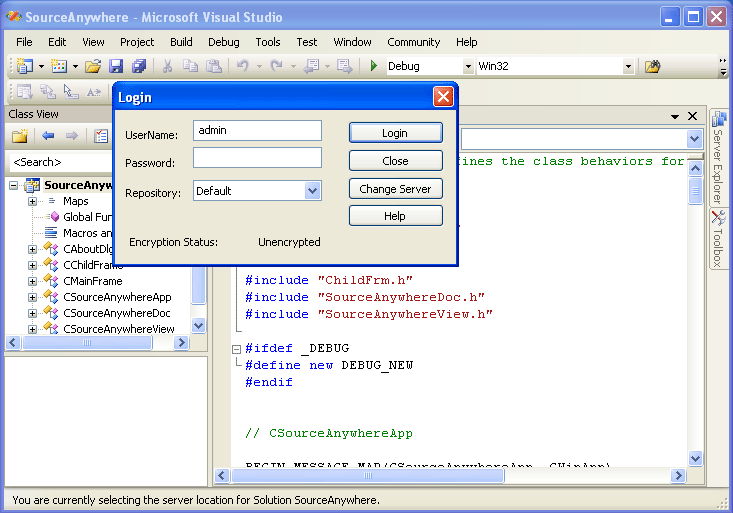Screen dimensions: 733x513
Task: Click the editor scroll down arrow
Action: click(x=696, y=459)
